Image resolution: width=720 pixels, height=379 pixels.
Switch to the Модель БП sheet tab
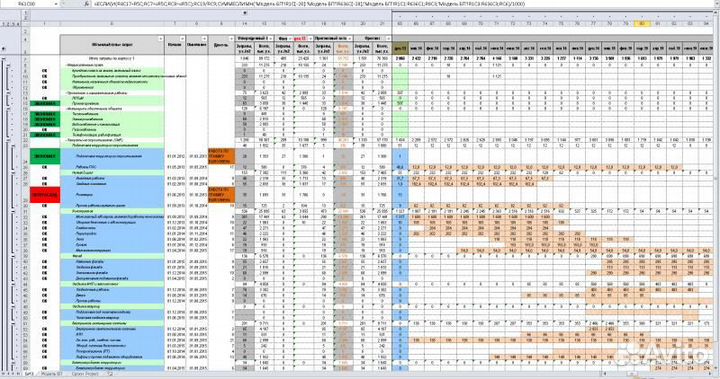[52, 374]
